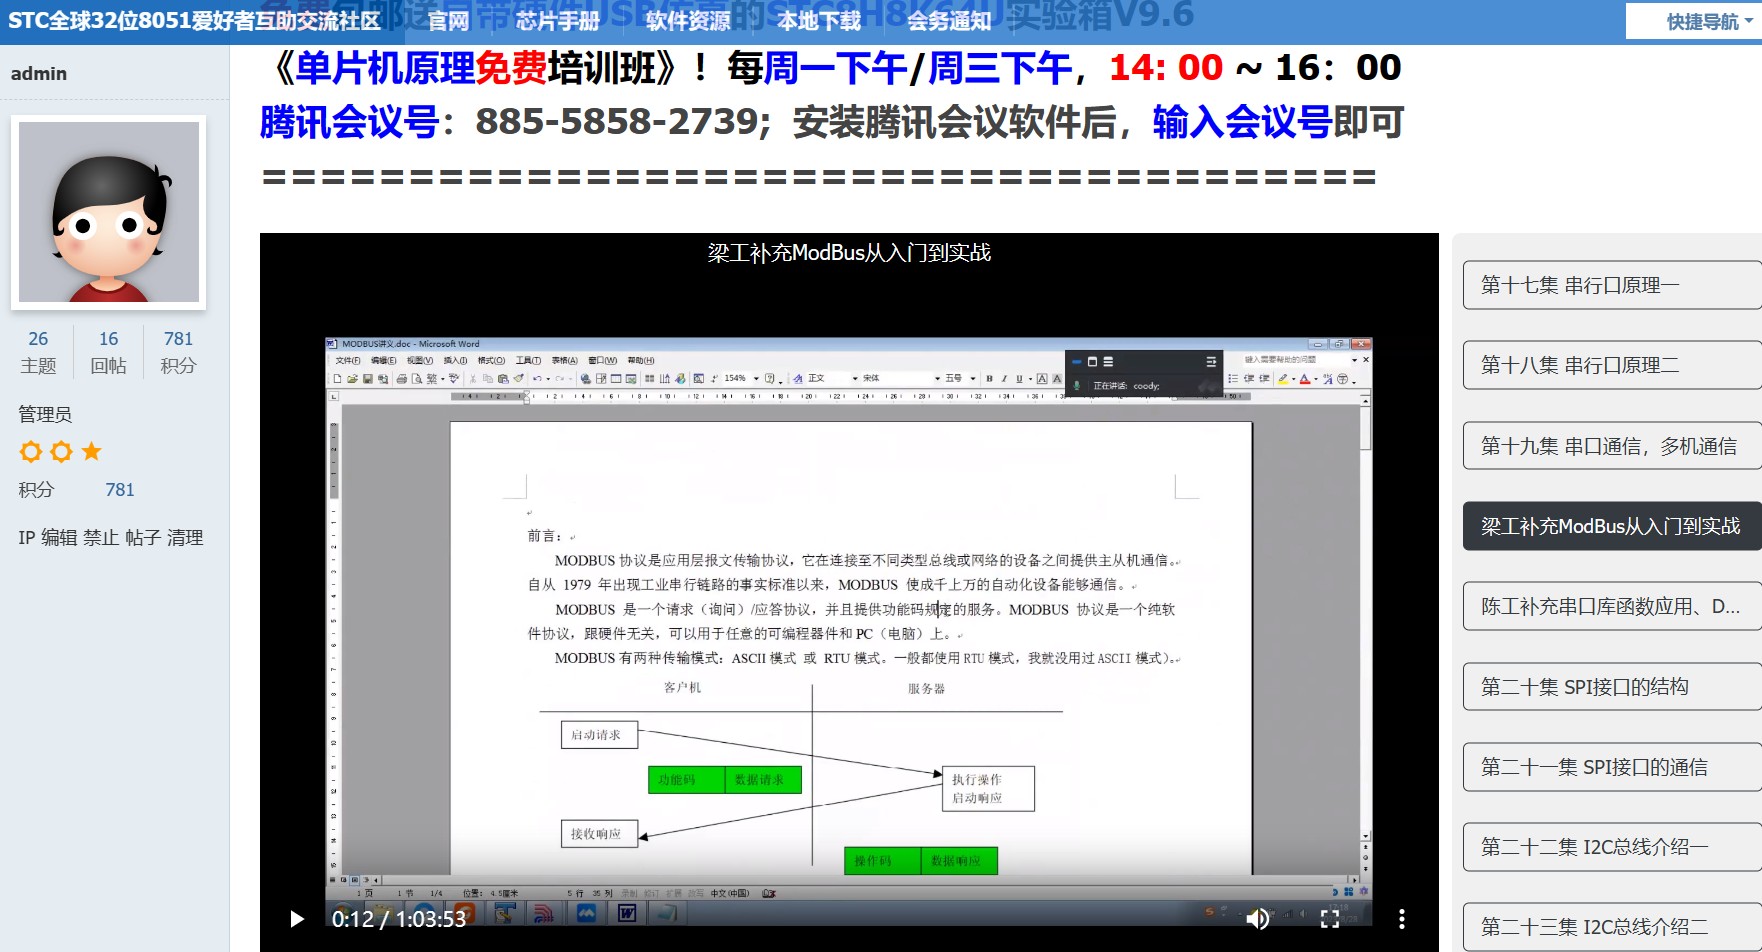Viewport: 1762px width, 952px height.
Task: Click the admin avatar picture
Action: (x=109, y=212)
